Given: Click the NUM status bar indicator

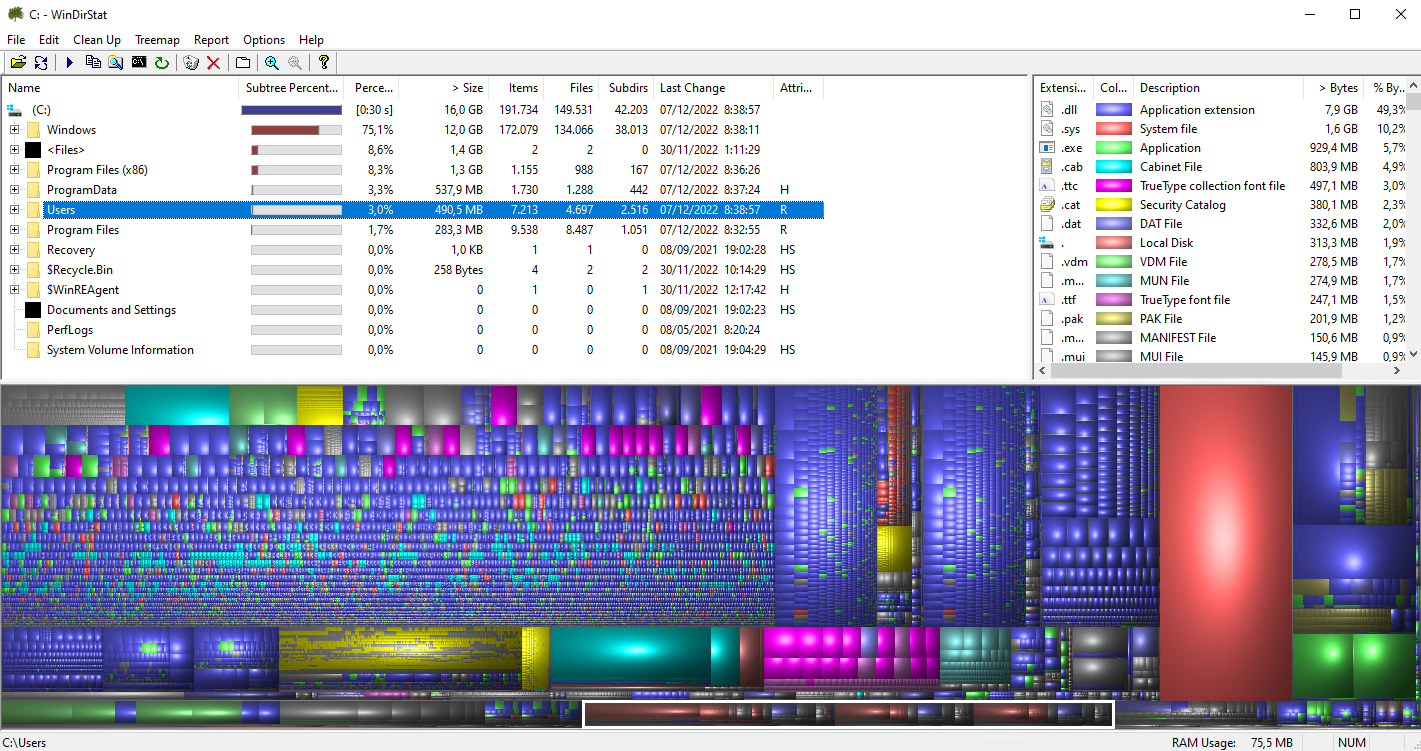Looking at the screenshot, I should [1352, 743].
